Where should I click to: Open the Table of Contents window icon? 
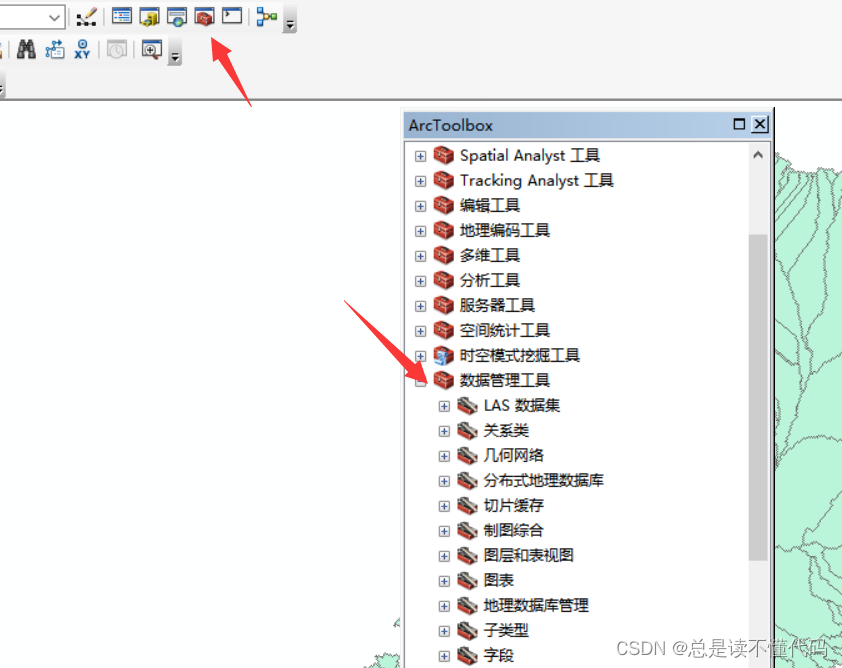[122, 16]
